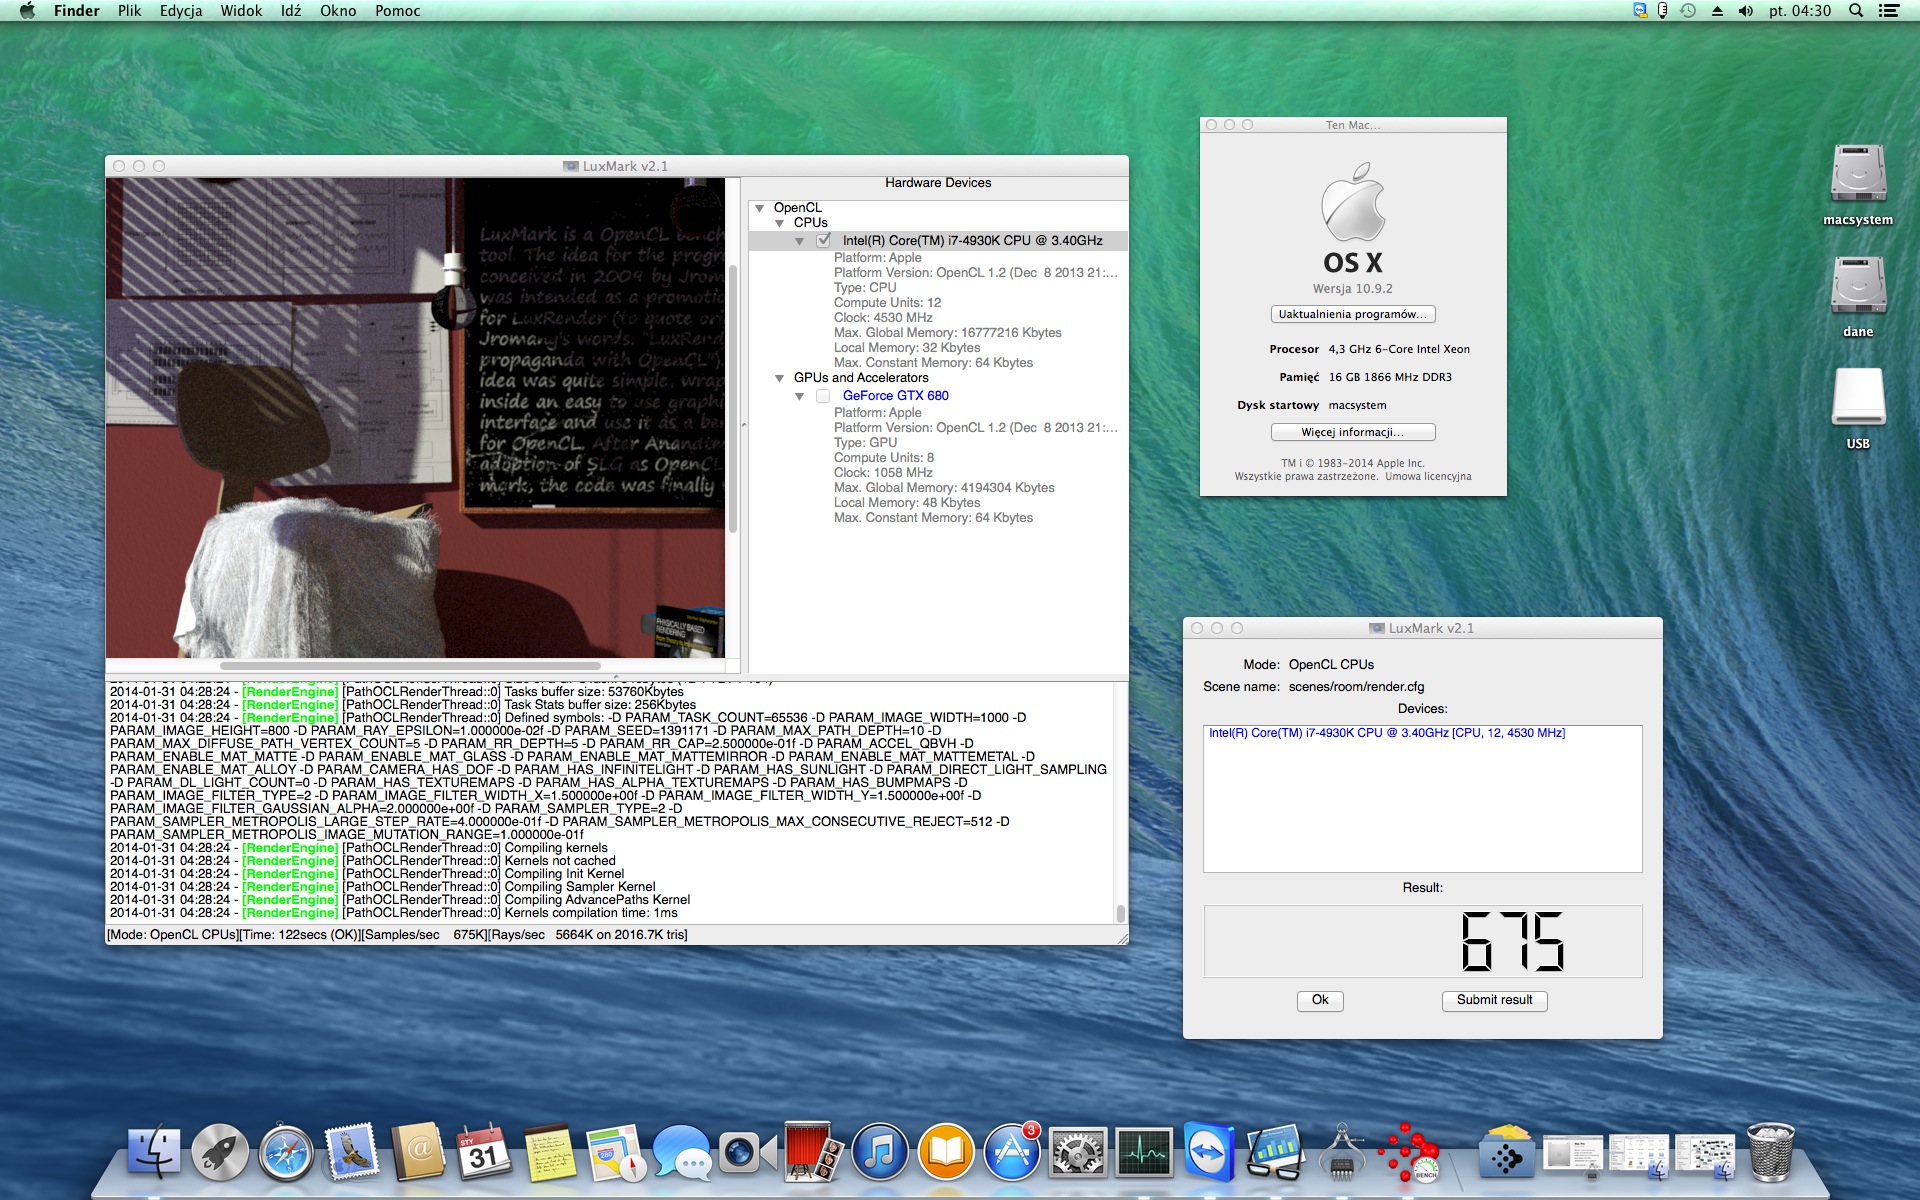The image size is (1920, 1200).
Task: Click the 675 result score display
Action: pyautogui.click(x=1422, y=941)
